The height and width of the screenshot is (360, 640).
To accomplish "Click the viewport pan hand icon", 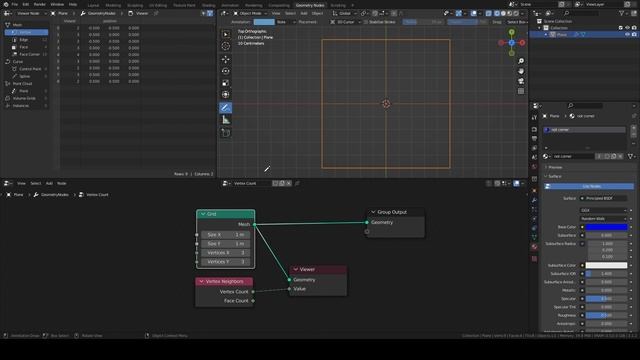I will (521, 71).
